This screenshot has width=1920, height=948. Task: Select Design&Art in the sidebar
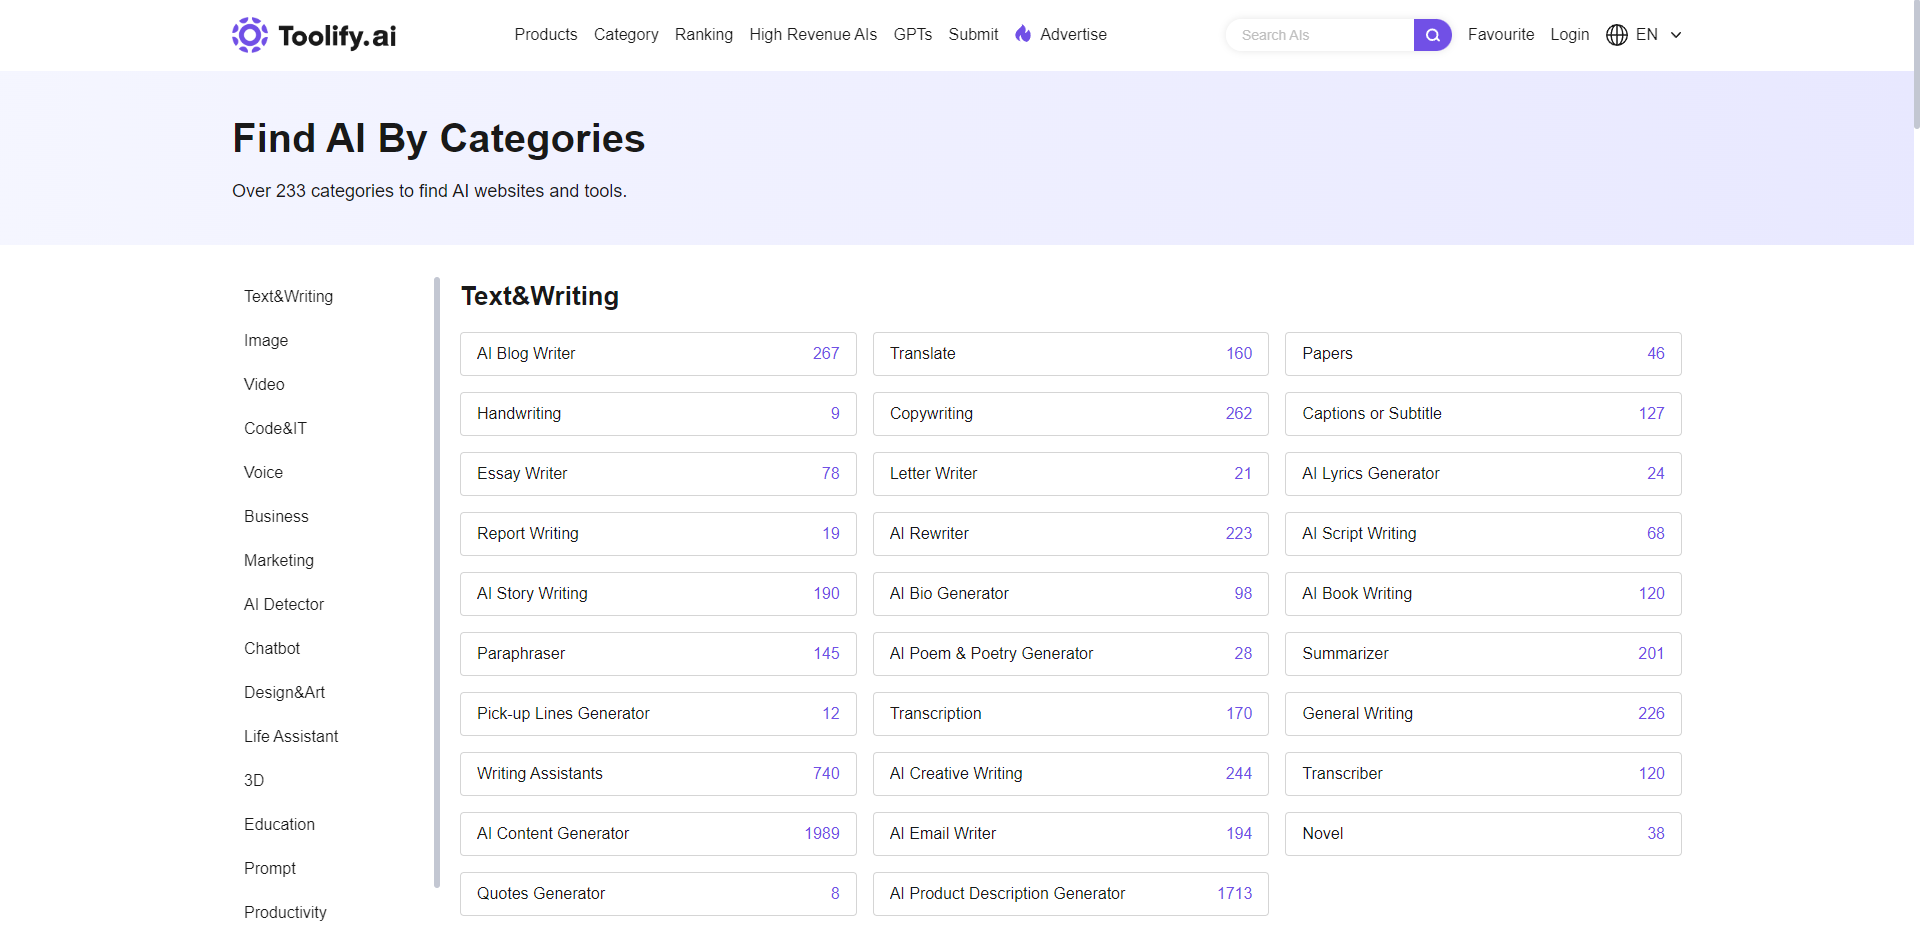coord(284,692)
